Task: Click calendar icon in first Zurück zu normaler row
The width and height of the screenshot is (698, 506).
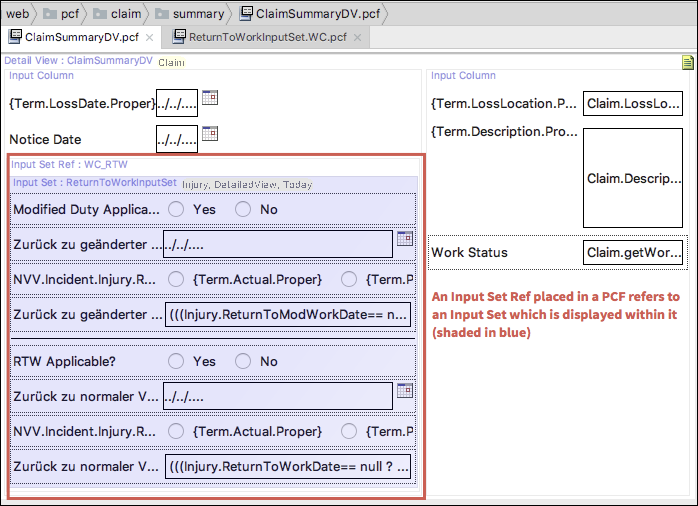Action: [x=404, y=391]
